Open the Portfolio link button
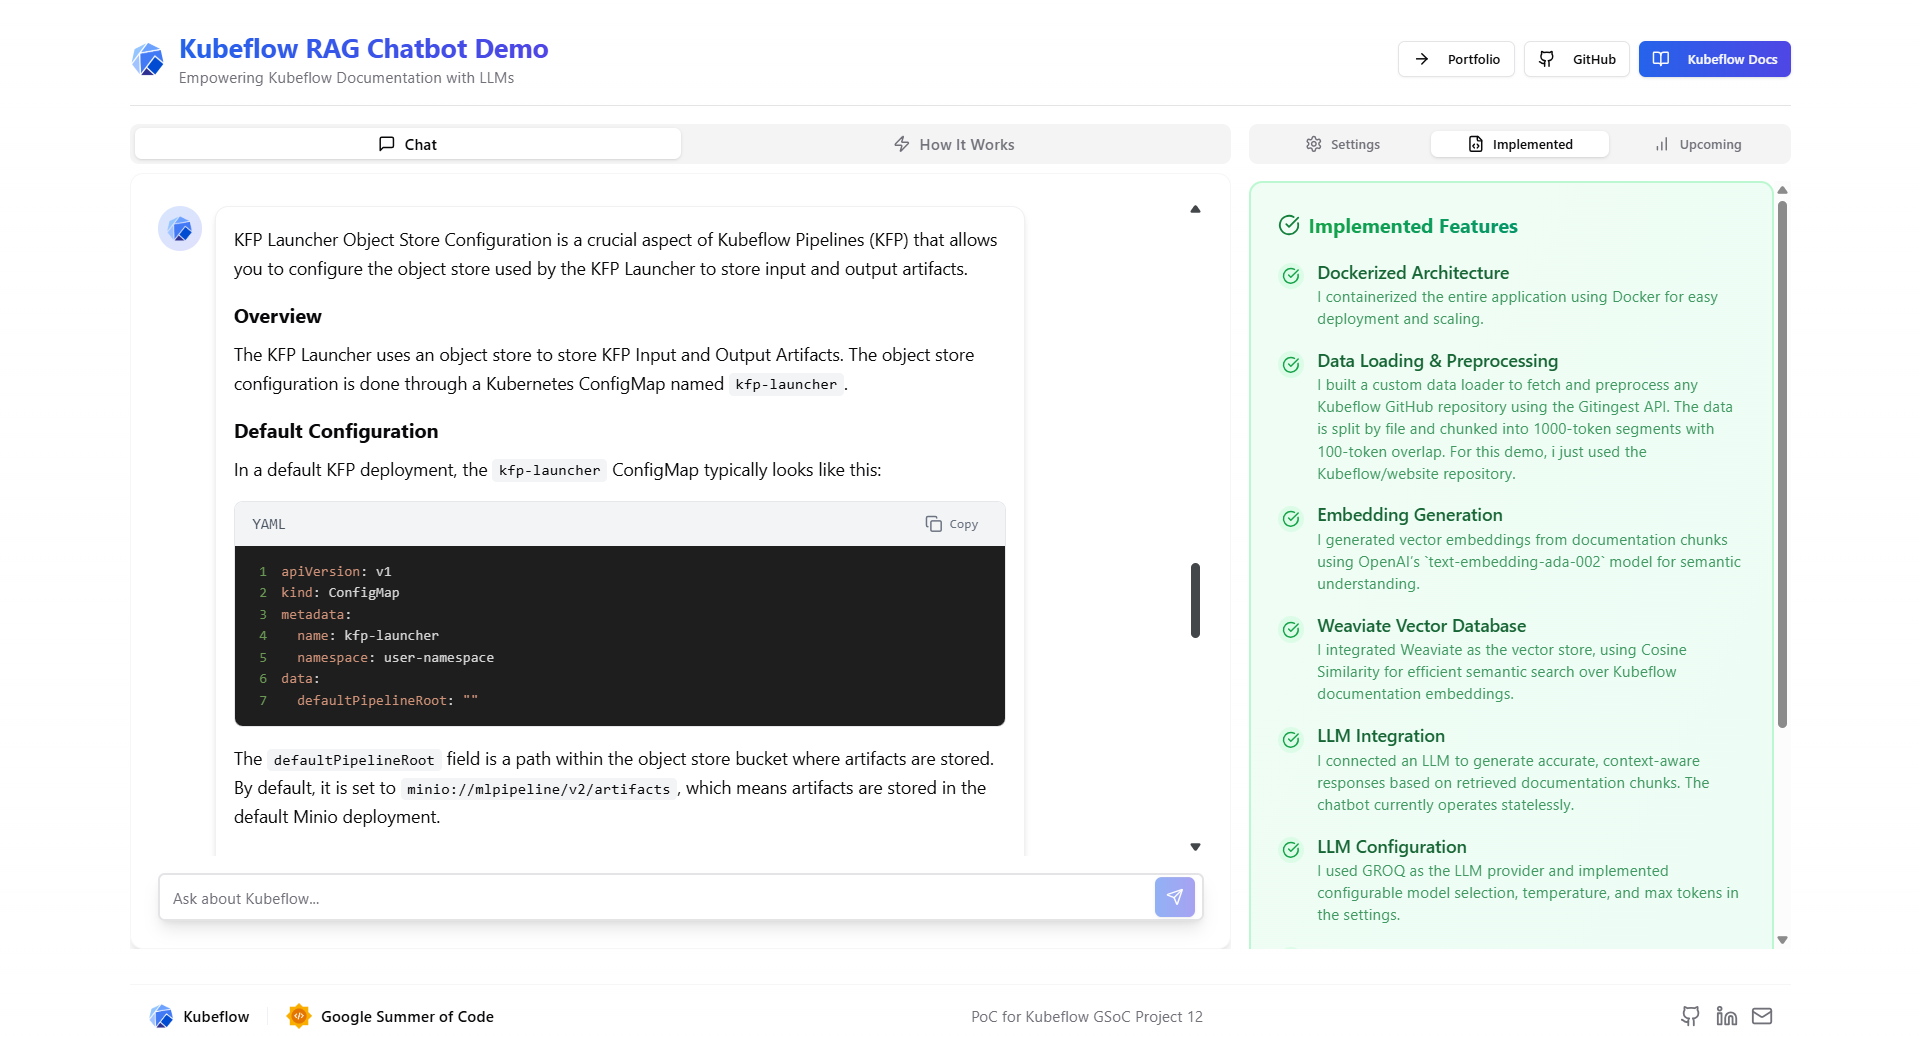Screen dimensions: 1919x1038 pyautogui.click(x=1456, y=59)
